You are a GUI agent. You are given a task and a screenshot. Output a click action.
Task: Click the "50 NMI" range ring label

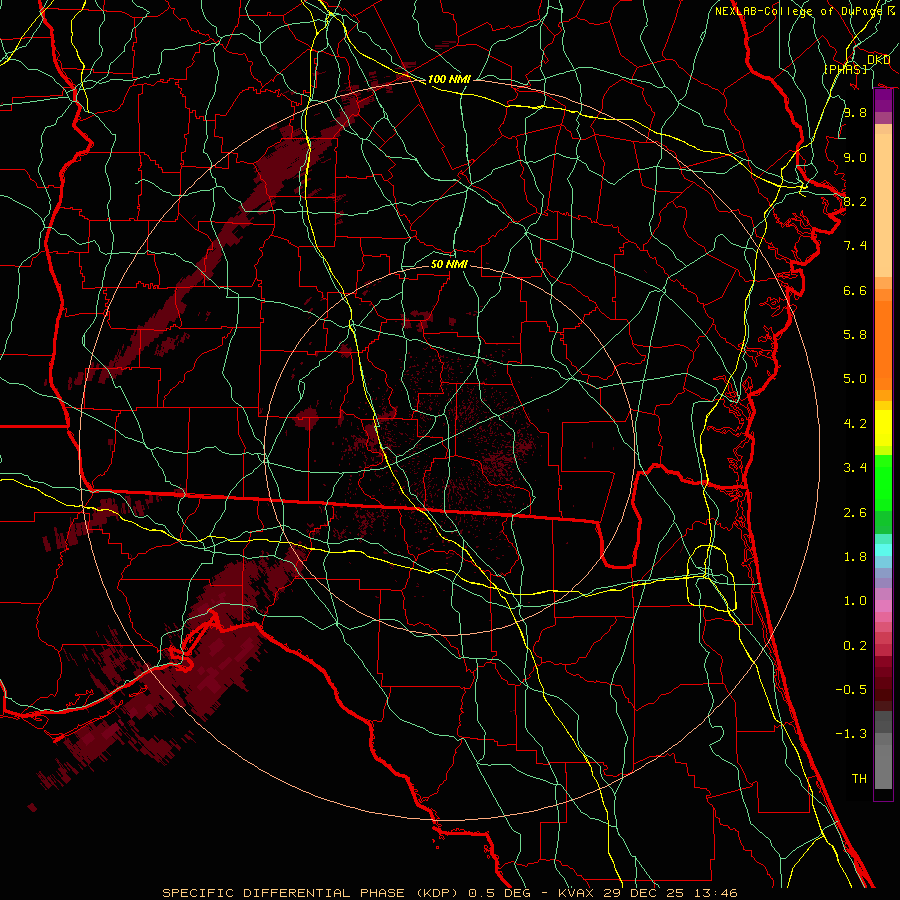pyautogui.click(x=449, y=265)
